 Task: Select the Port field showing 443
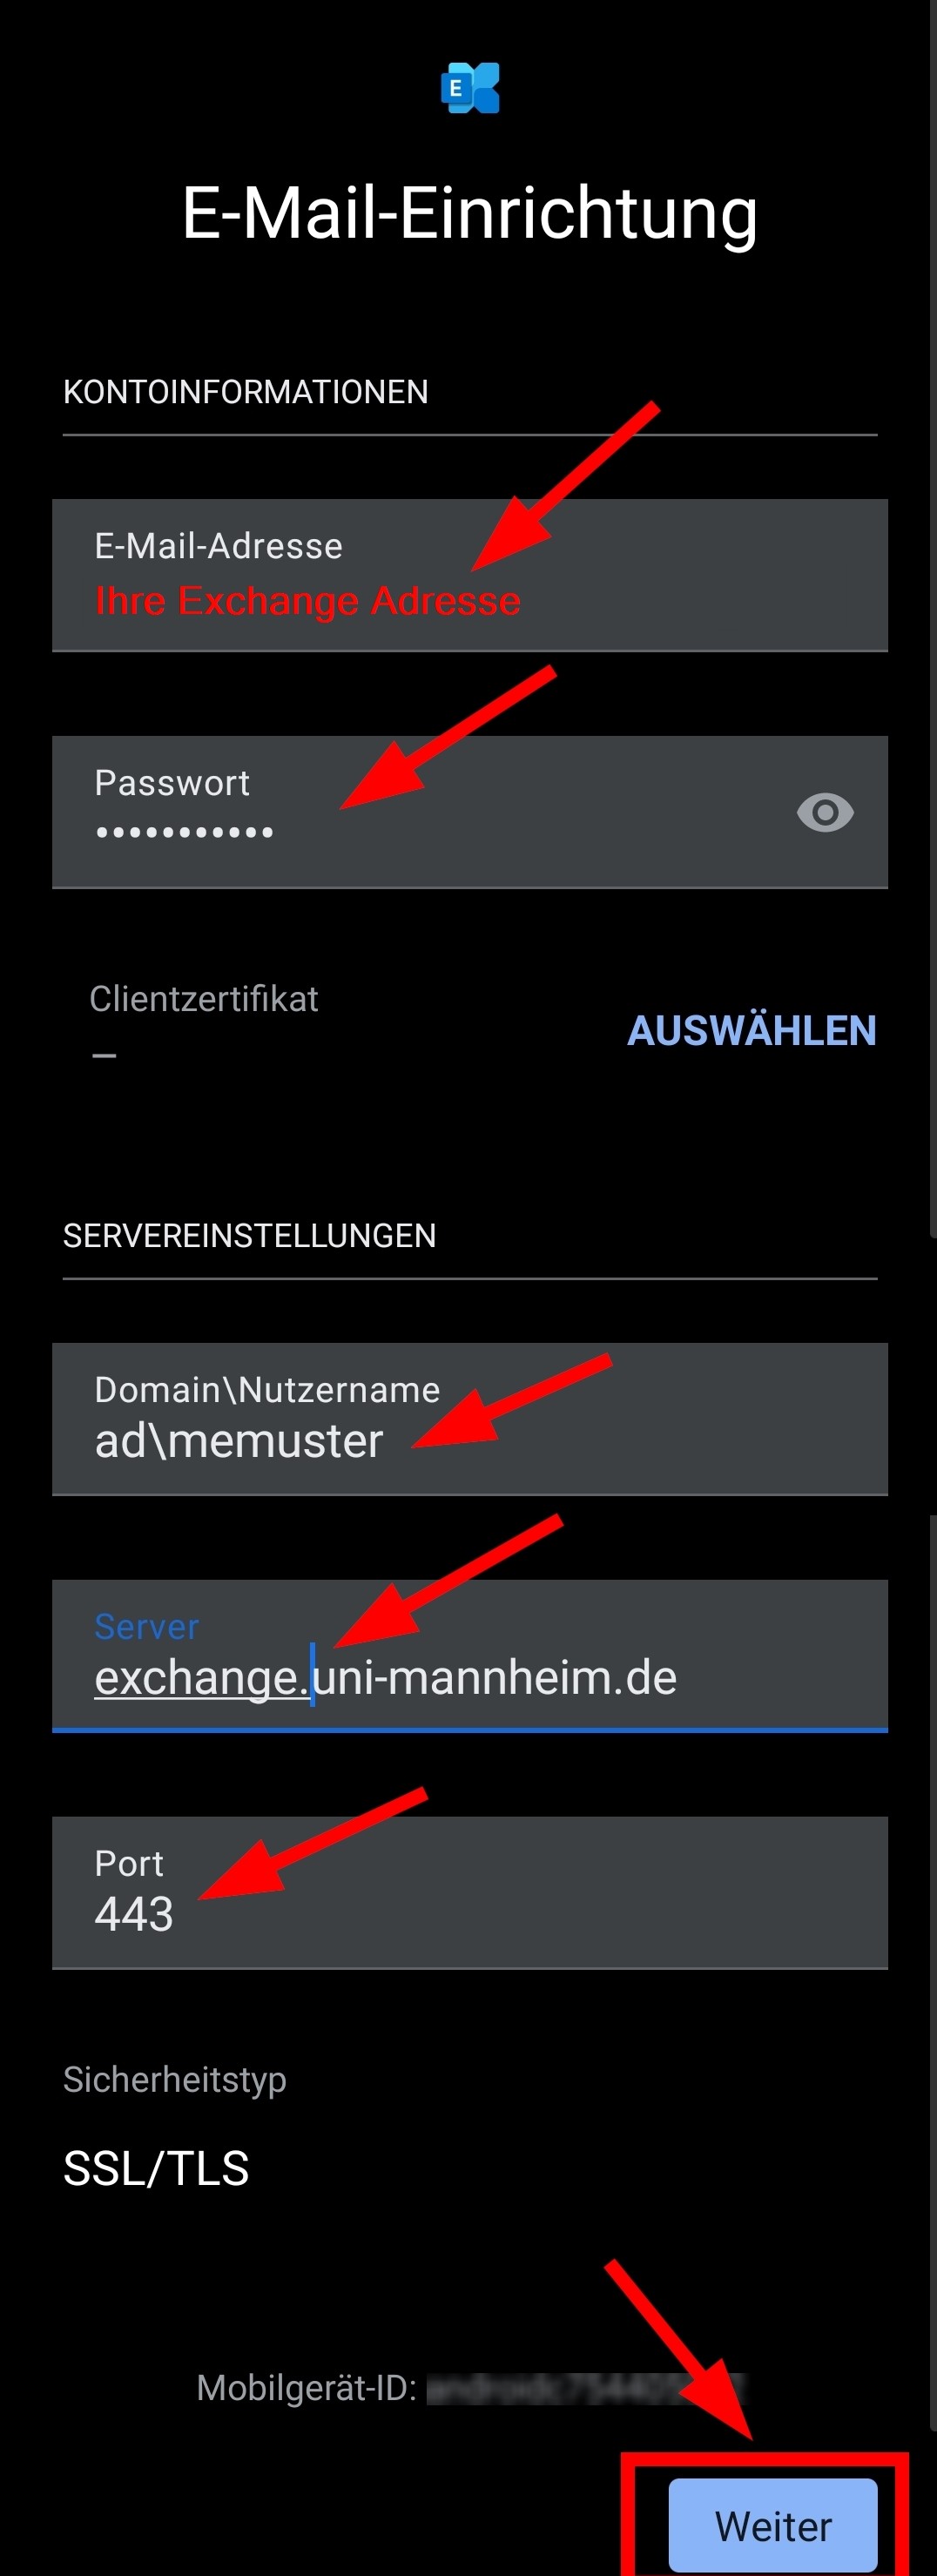coord(470,1893)
